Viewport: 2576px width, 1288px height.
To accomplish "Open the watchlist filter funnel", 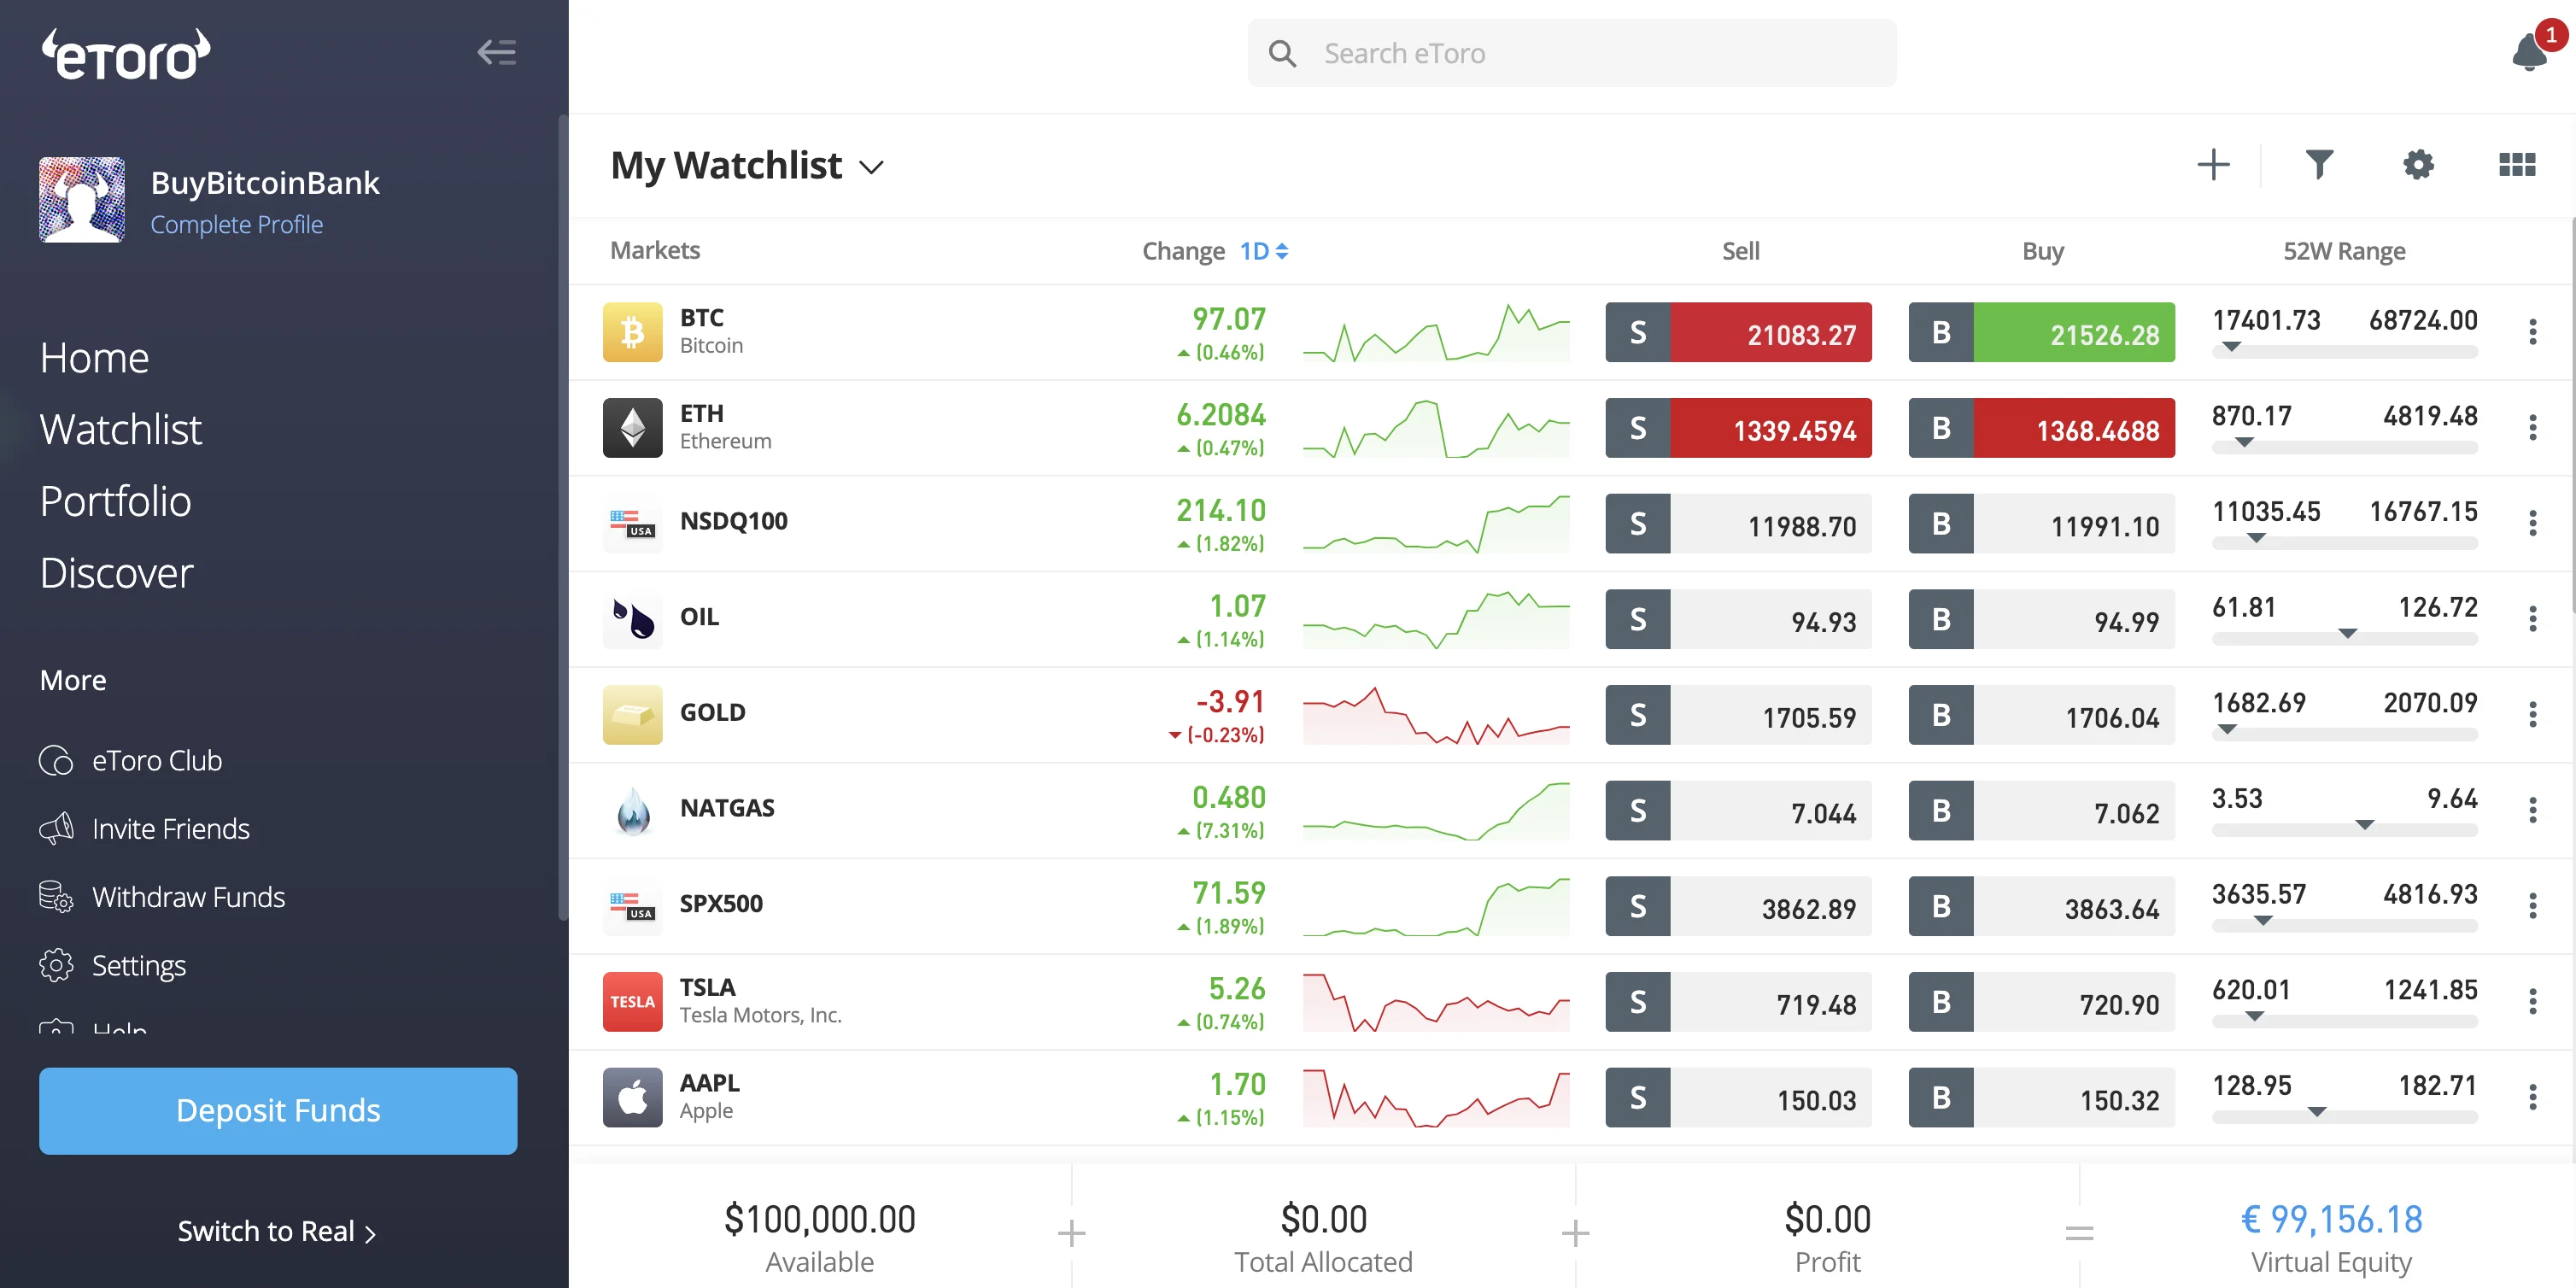I will (2320, 165).
